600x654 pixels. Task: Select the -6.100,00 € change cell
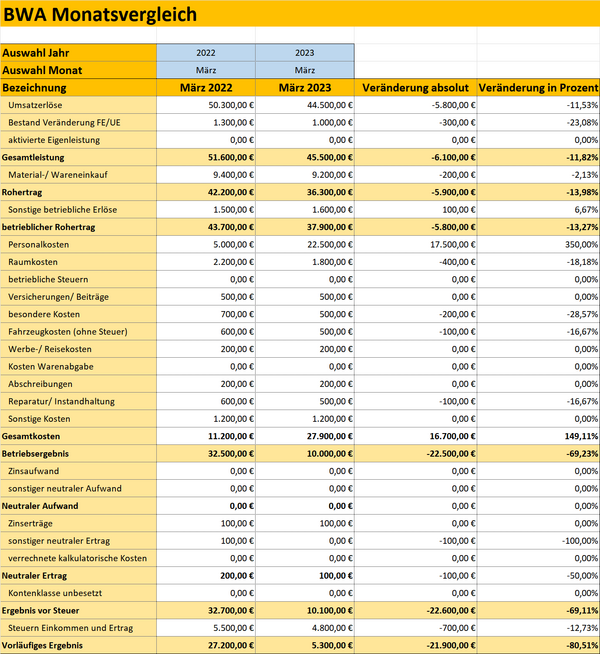(416, 158)
